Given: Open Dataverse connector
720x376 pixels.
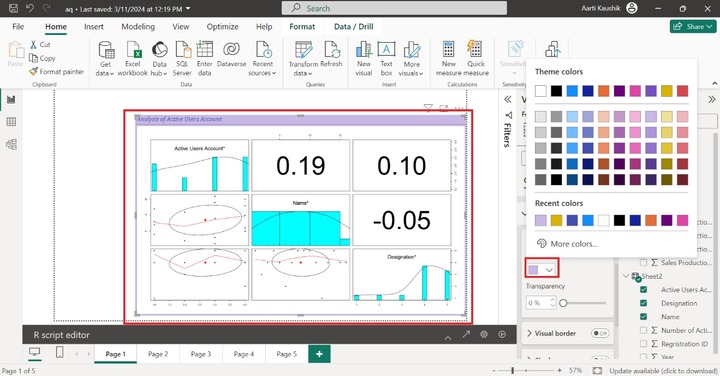Looking at the screenshot, I should coord(231,55).
